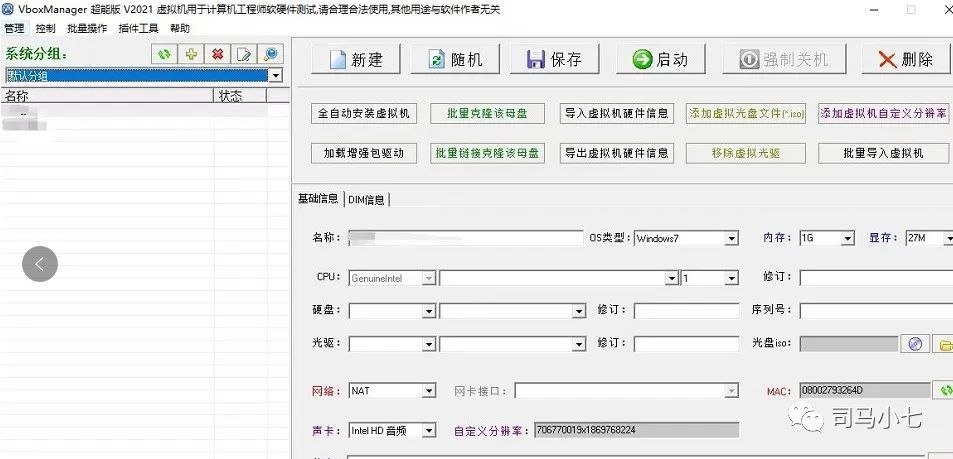The width and height of the screenshot is (953, 459).
Task: Click the 启动 start button
Action: (661, 59)
